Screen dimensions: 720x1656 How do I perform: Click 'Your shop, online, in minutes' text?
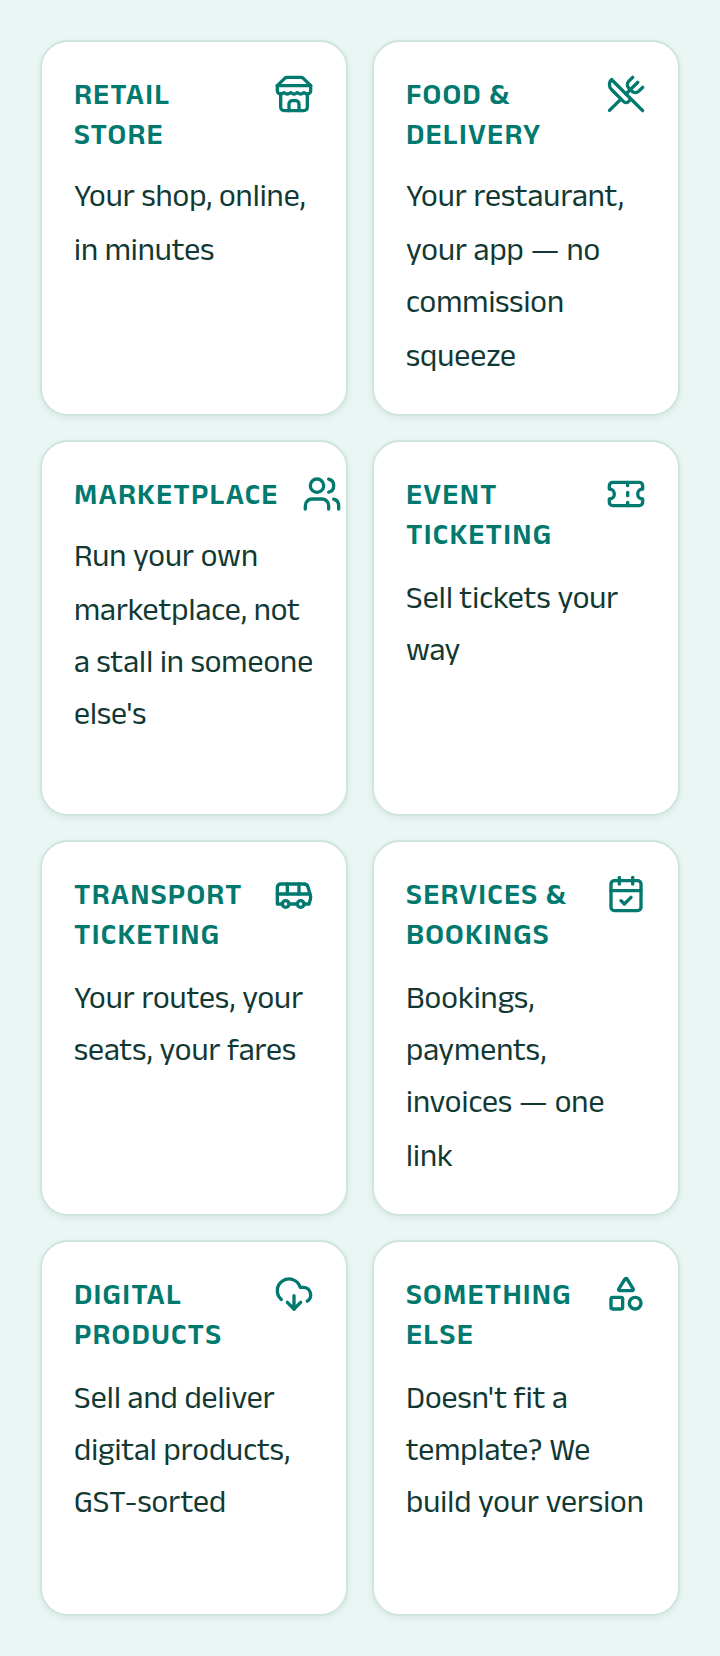tap(190, 223)
